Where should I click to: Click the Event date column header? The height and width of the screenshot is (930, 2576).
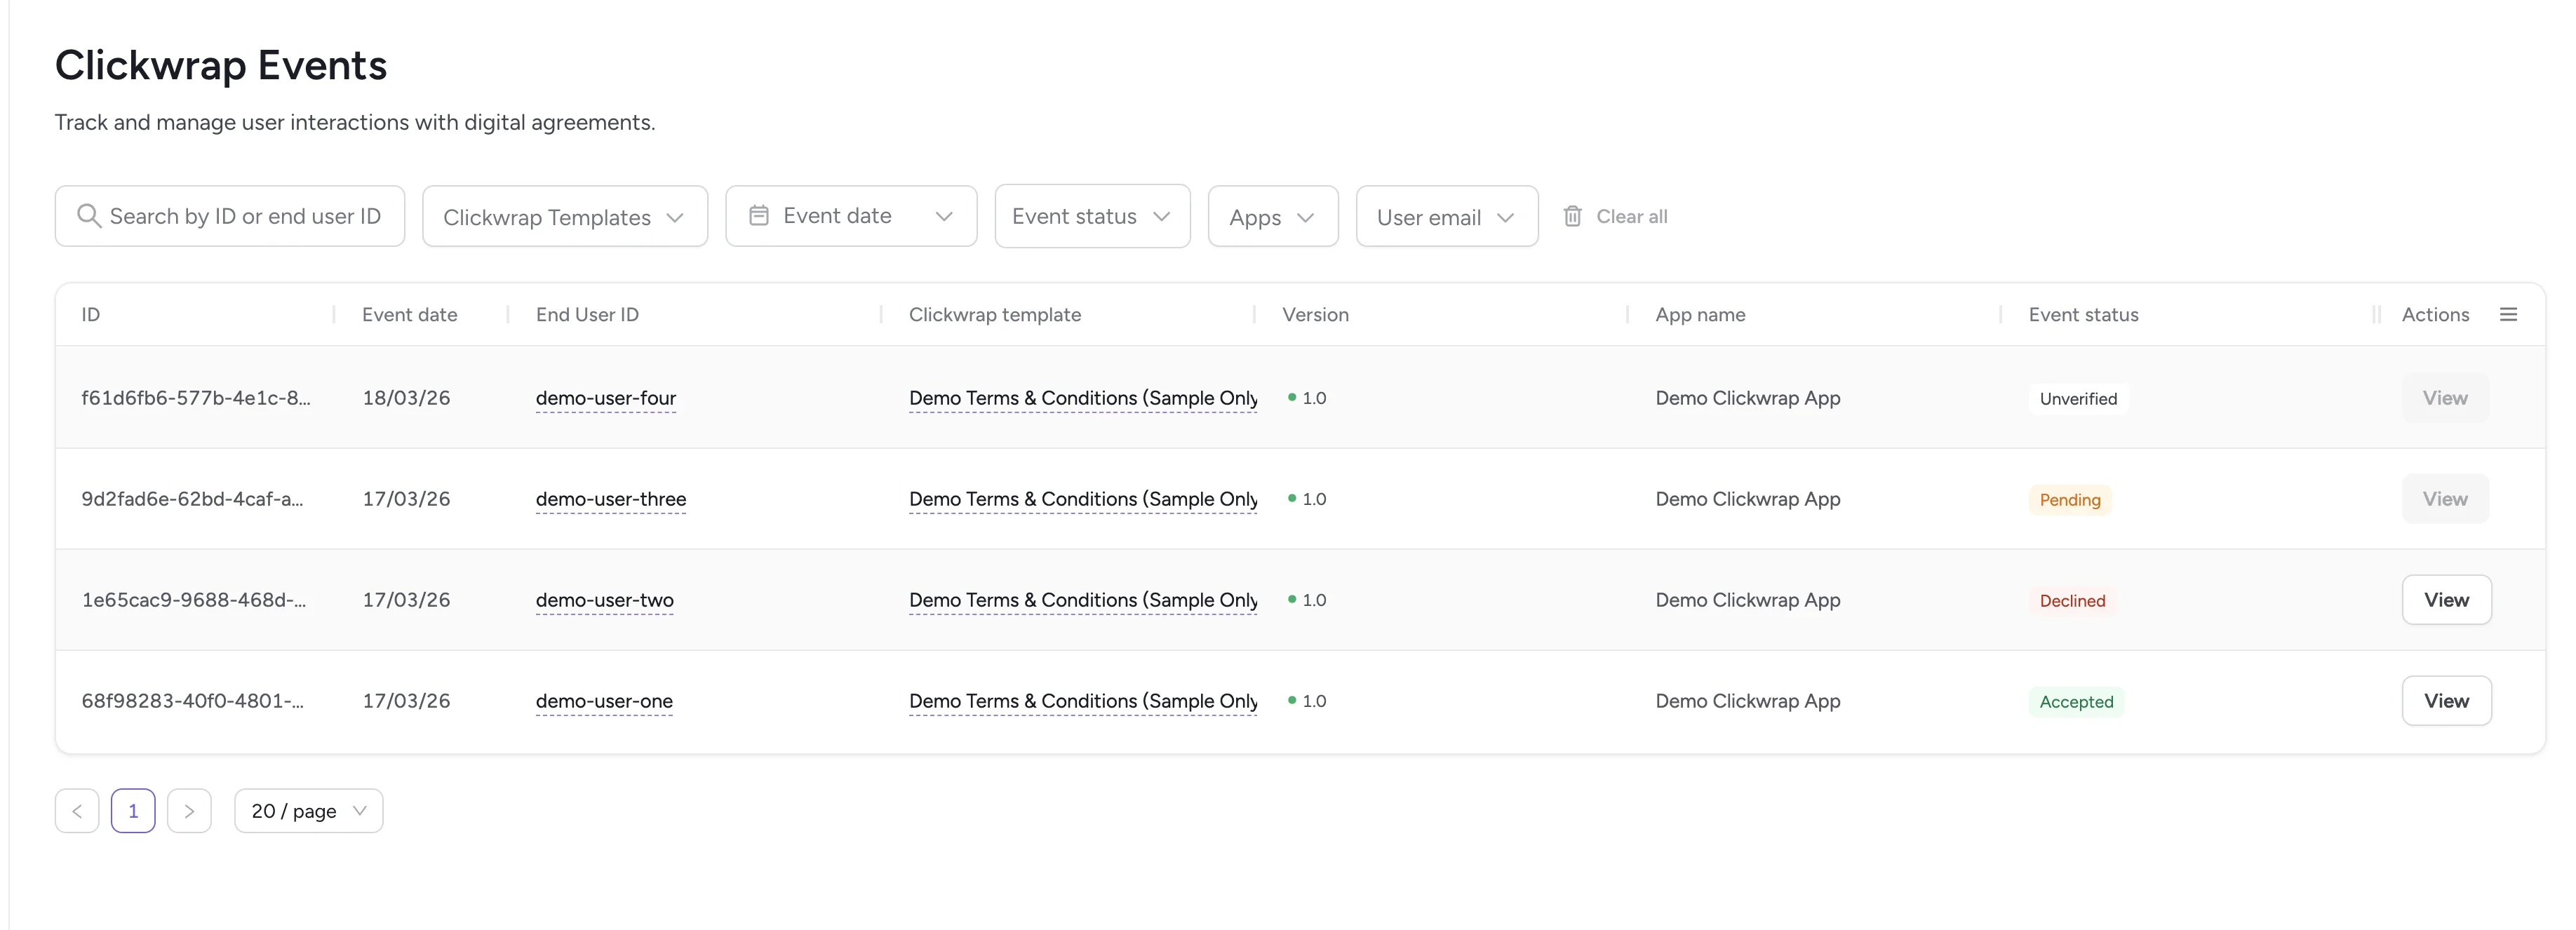point(409,314)
